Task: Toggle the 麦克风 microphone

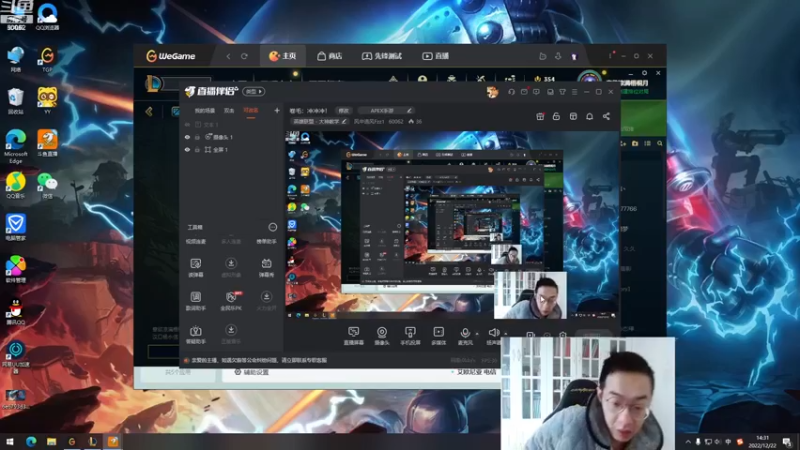Action: click(465, 336)
